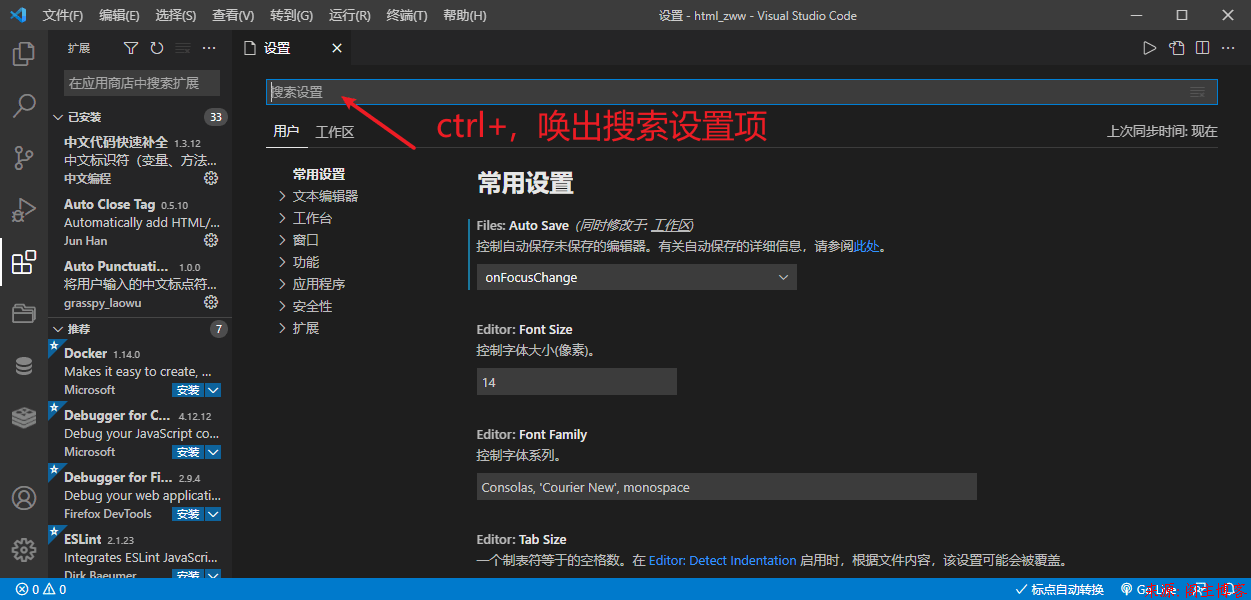Viewport: 1251px width, 600px height.
Task: Open the 帮助(H) menu
Action: tap(464, 16)
